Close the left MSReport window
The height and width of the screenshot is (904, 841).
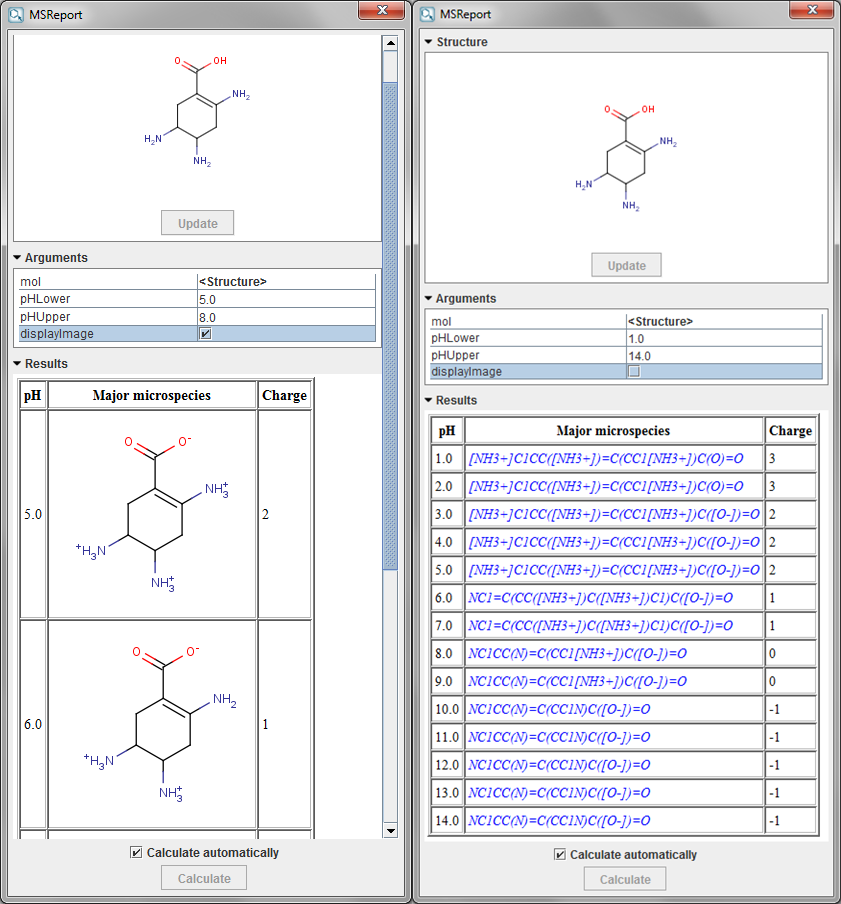[x=382, y=10]
